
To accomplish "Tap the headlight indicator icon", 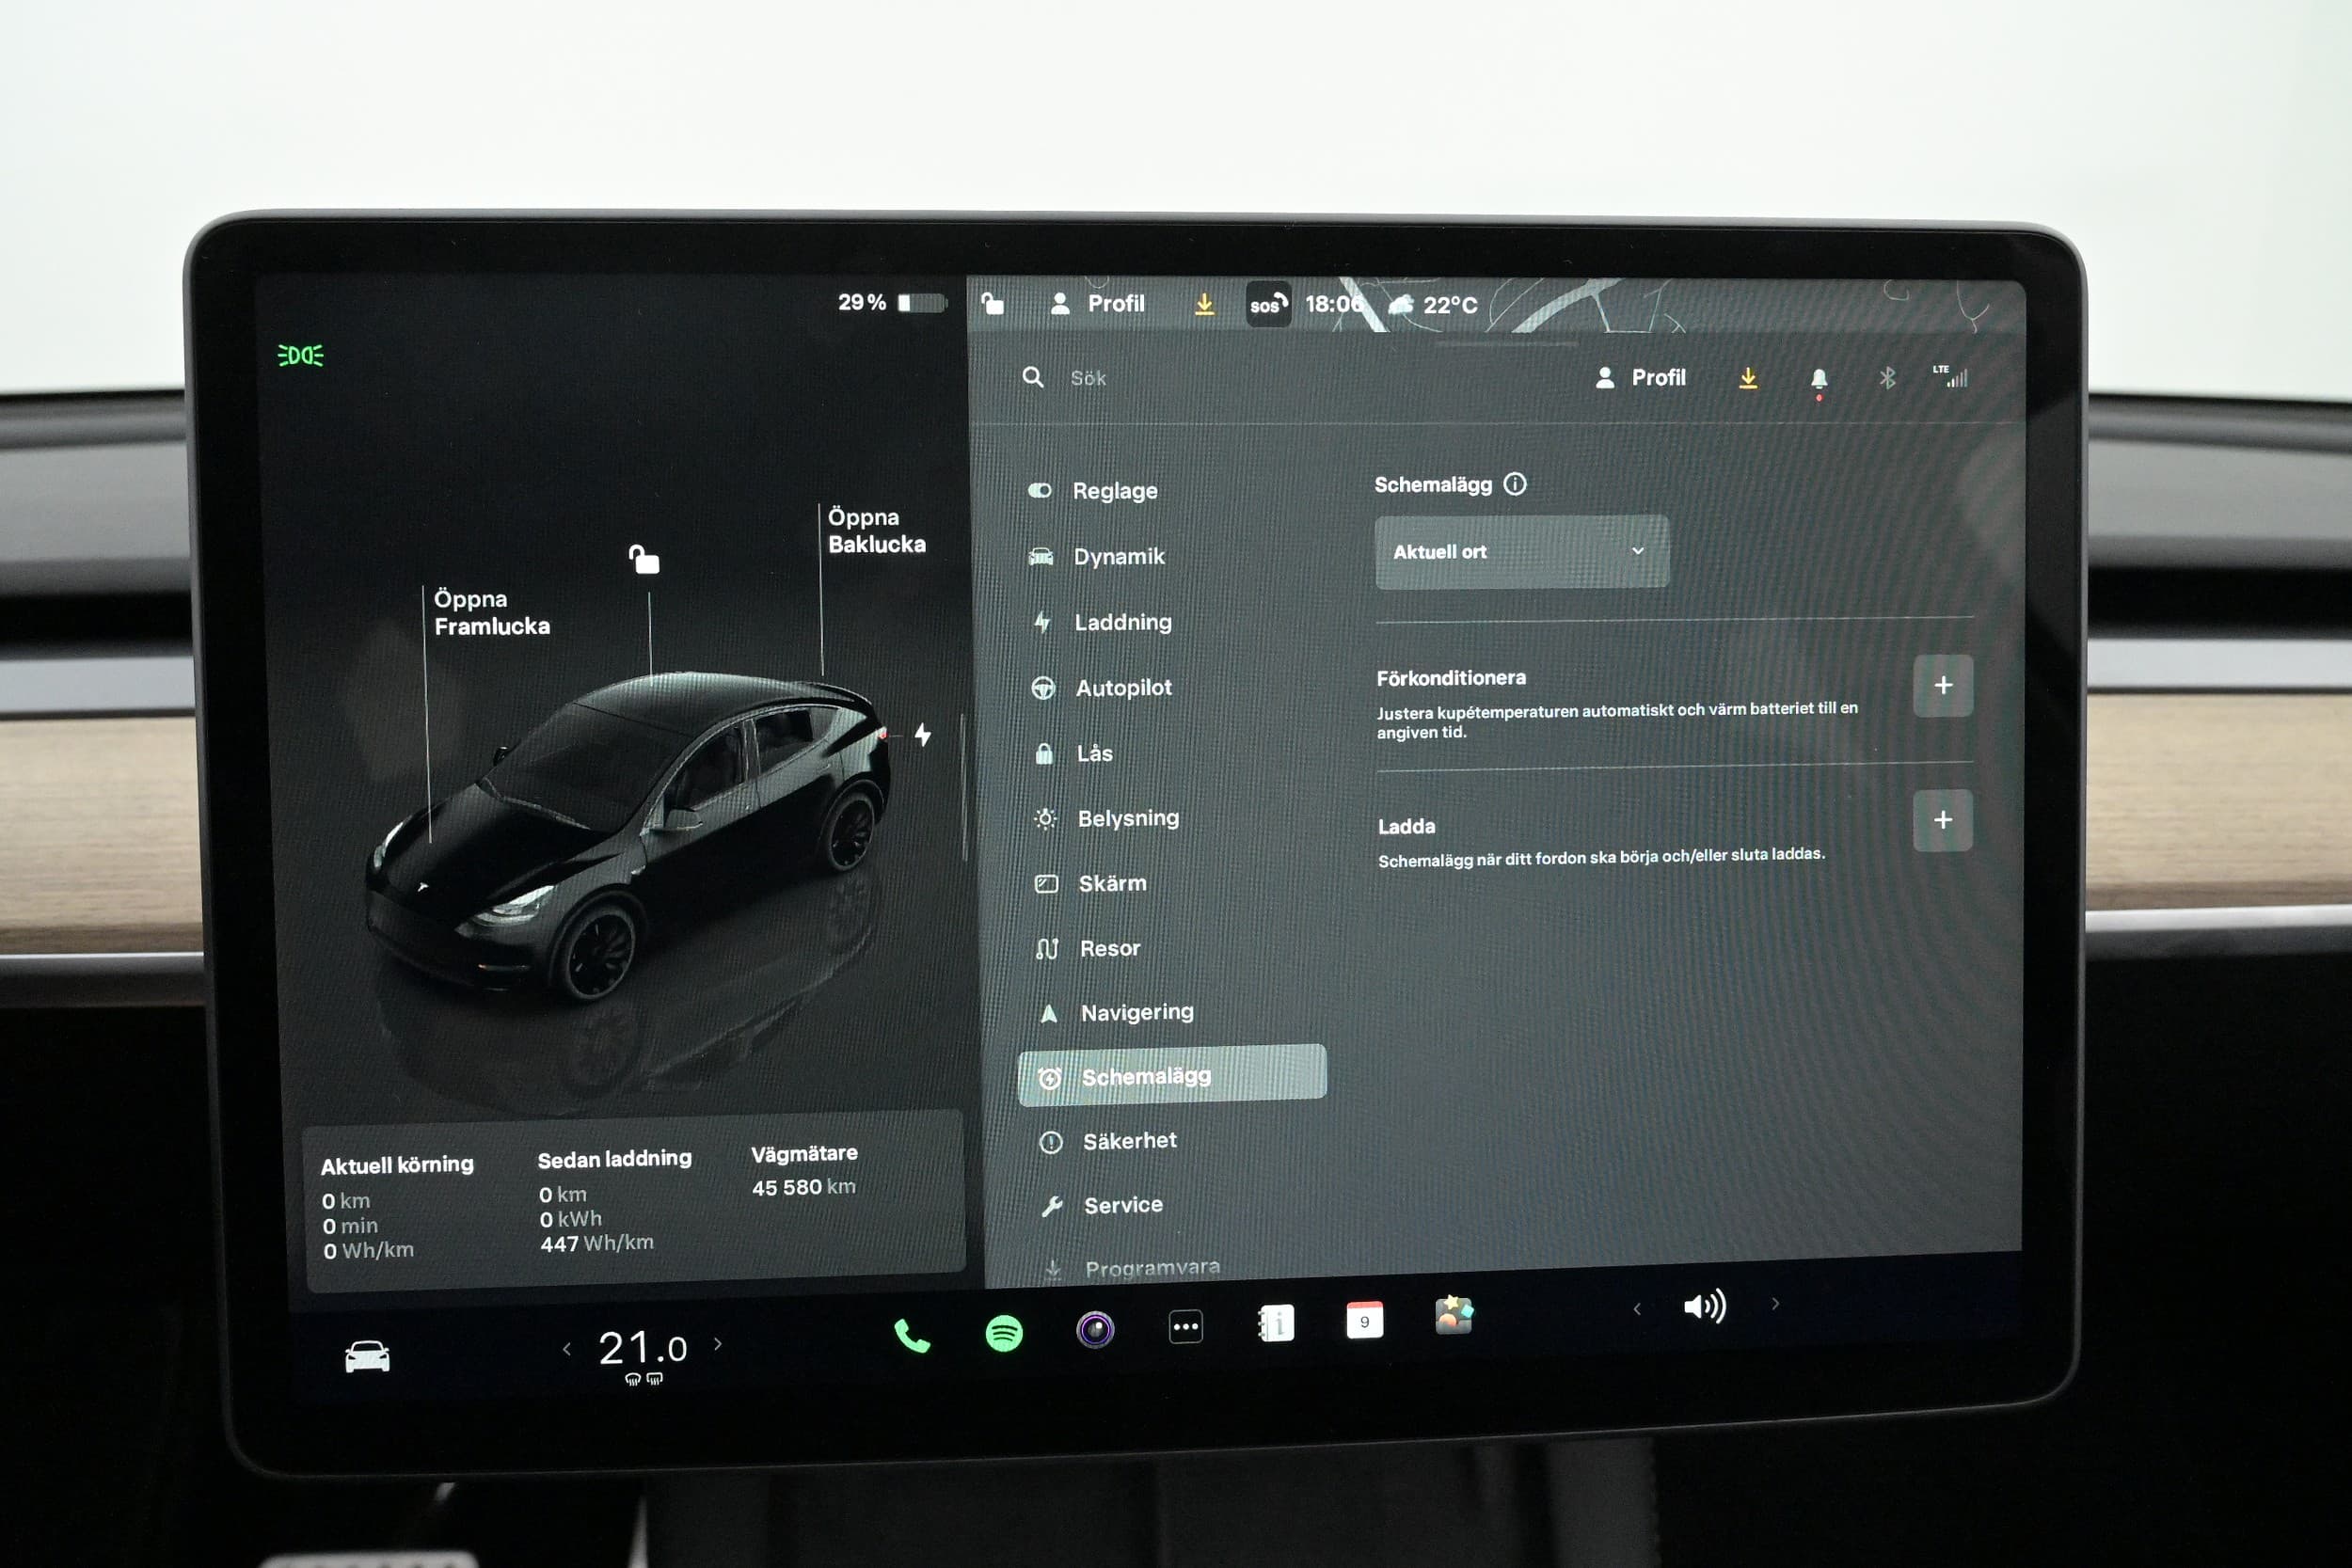I will (x=300, y=355).
